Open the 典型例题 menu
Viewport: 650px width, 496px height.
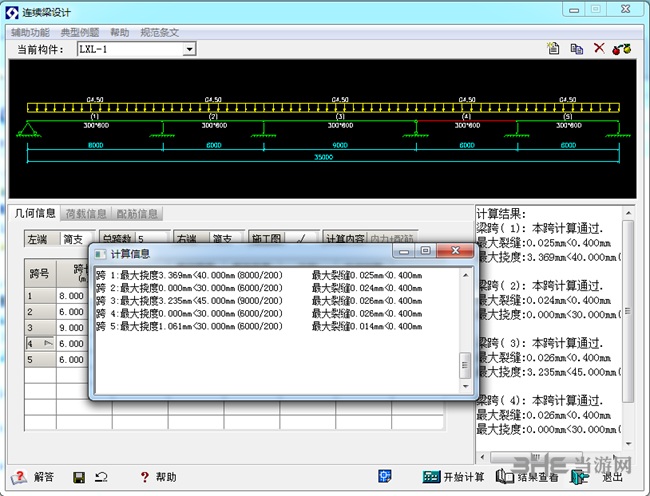(x=80, y=32)
